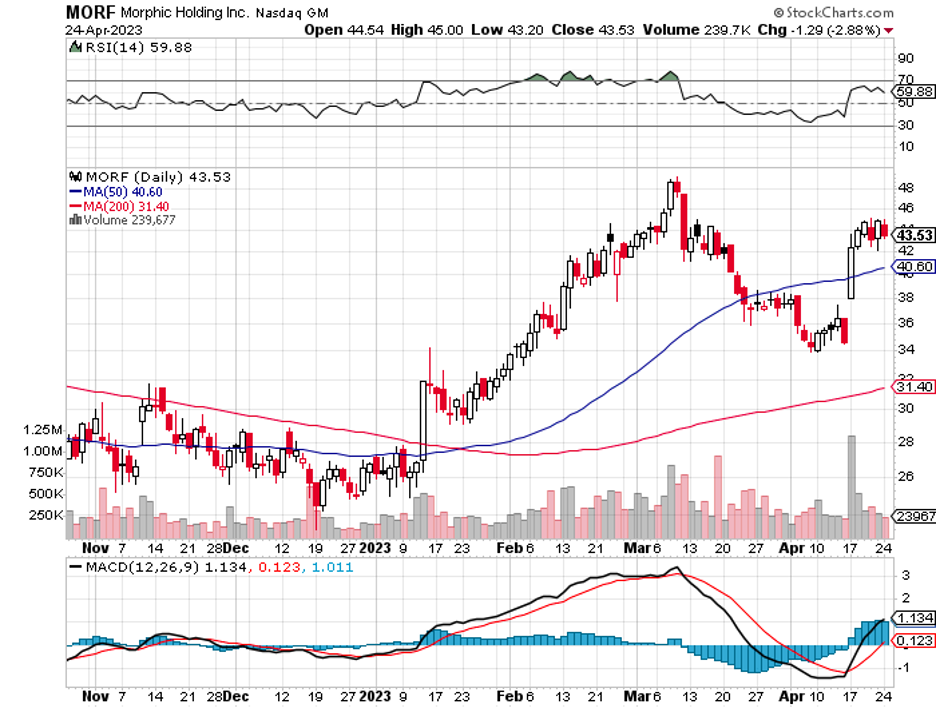936x708 pixels.
Task: Click the Nov label on MACD panel axis
Action: (96, 696)
